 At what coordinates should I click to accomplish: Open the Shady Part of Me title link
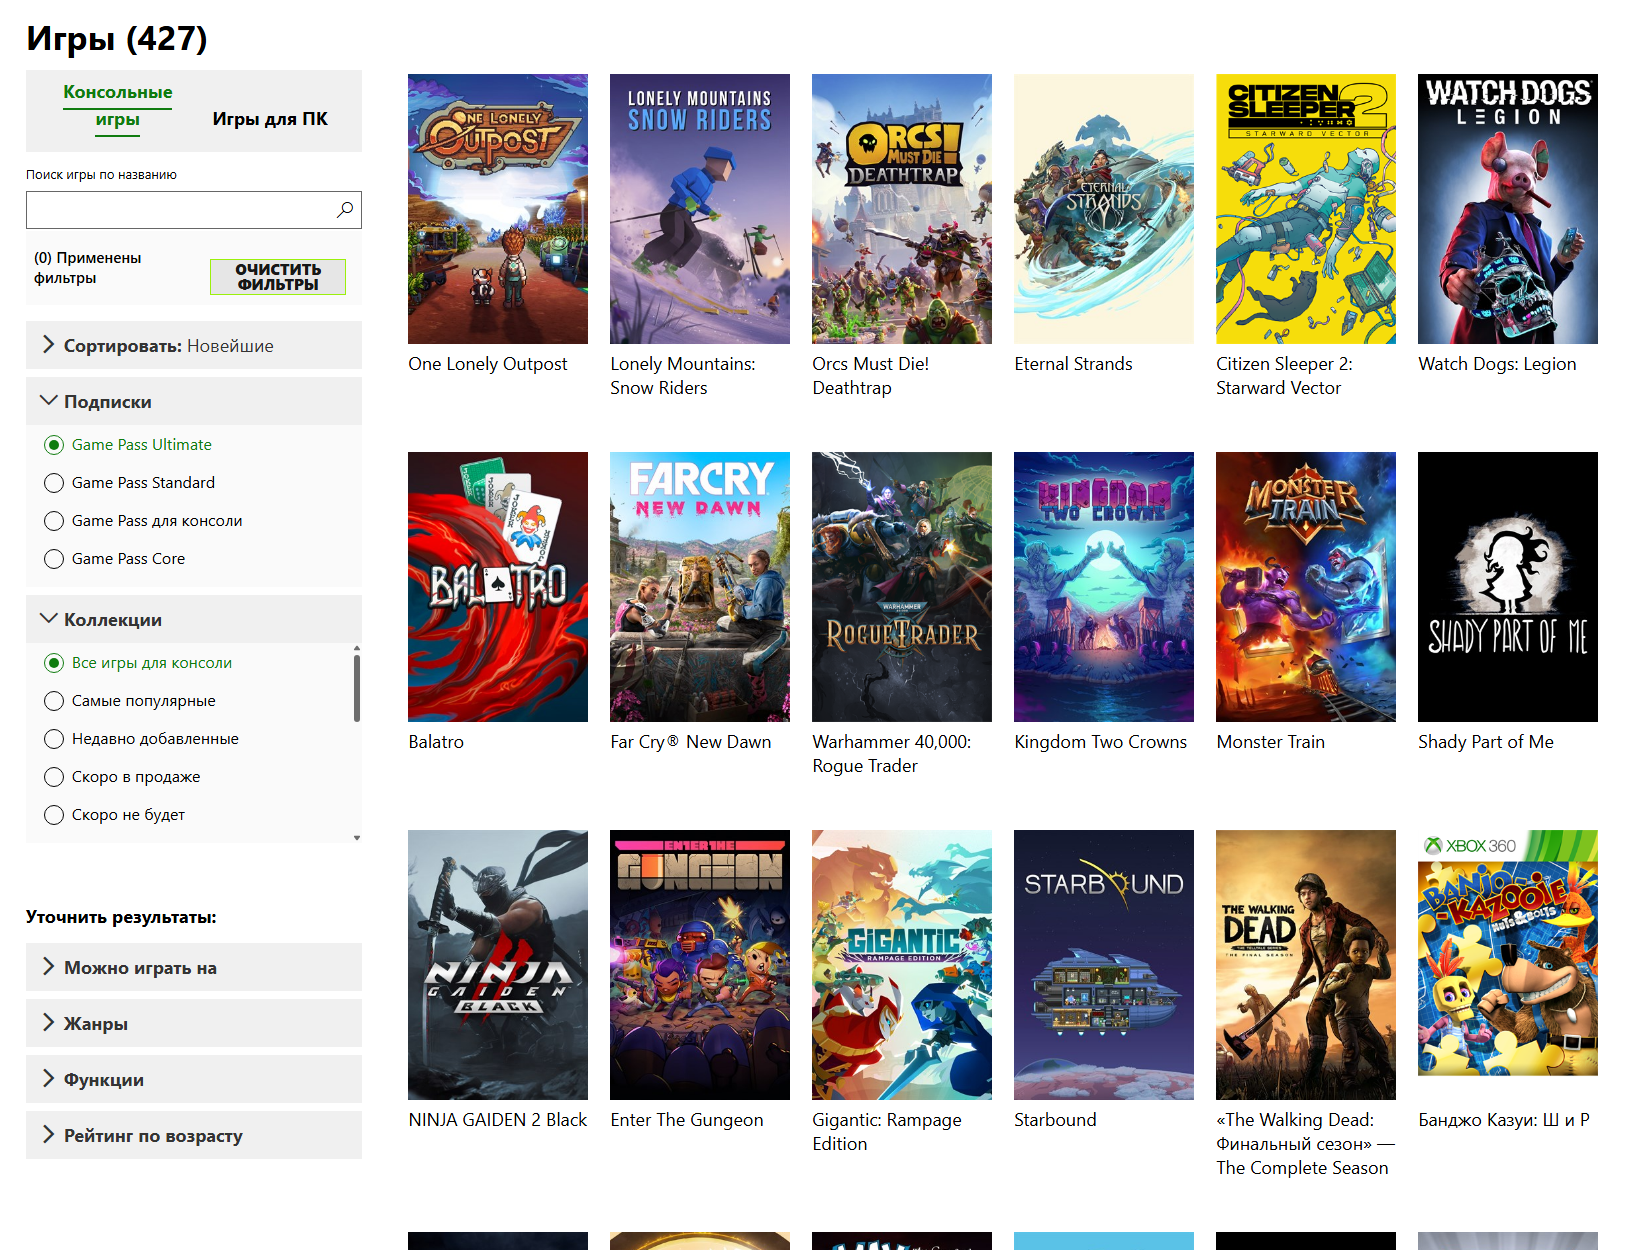(1485, 742)
